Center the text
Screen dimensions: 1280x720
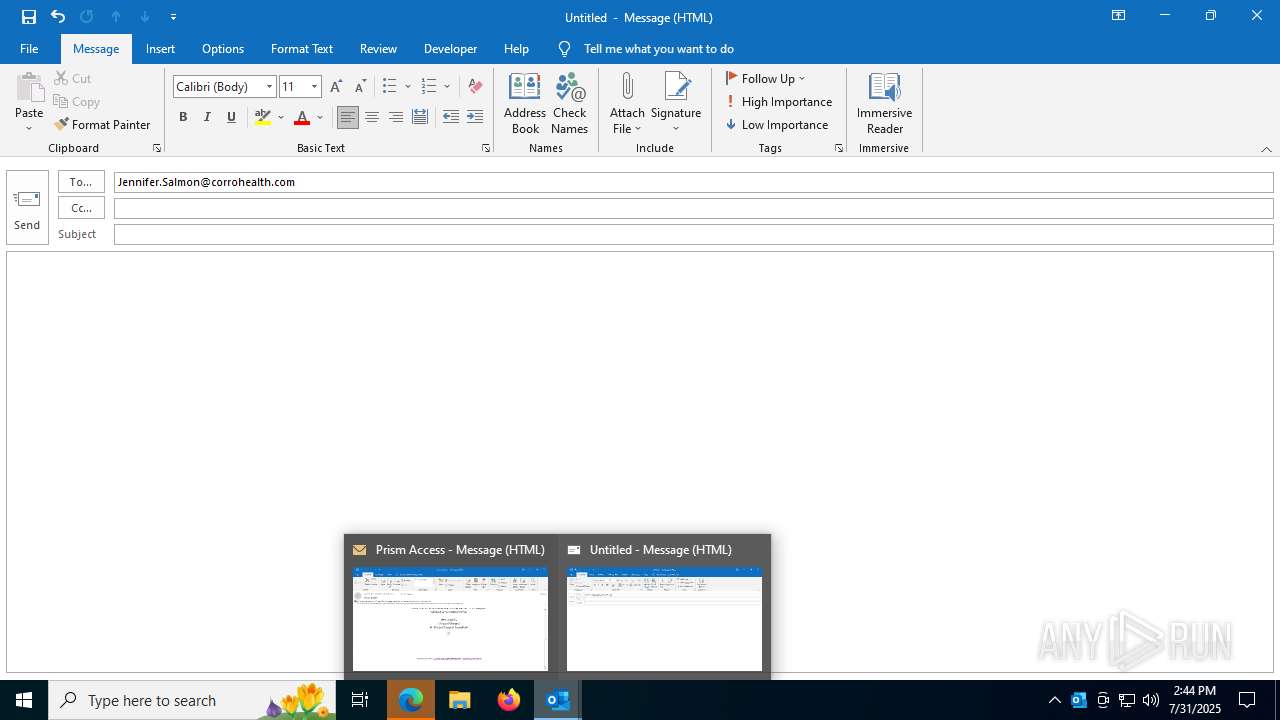pyautogui.click(x=372, y=117)
